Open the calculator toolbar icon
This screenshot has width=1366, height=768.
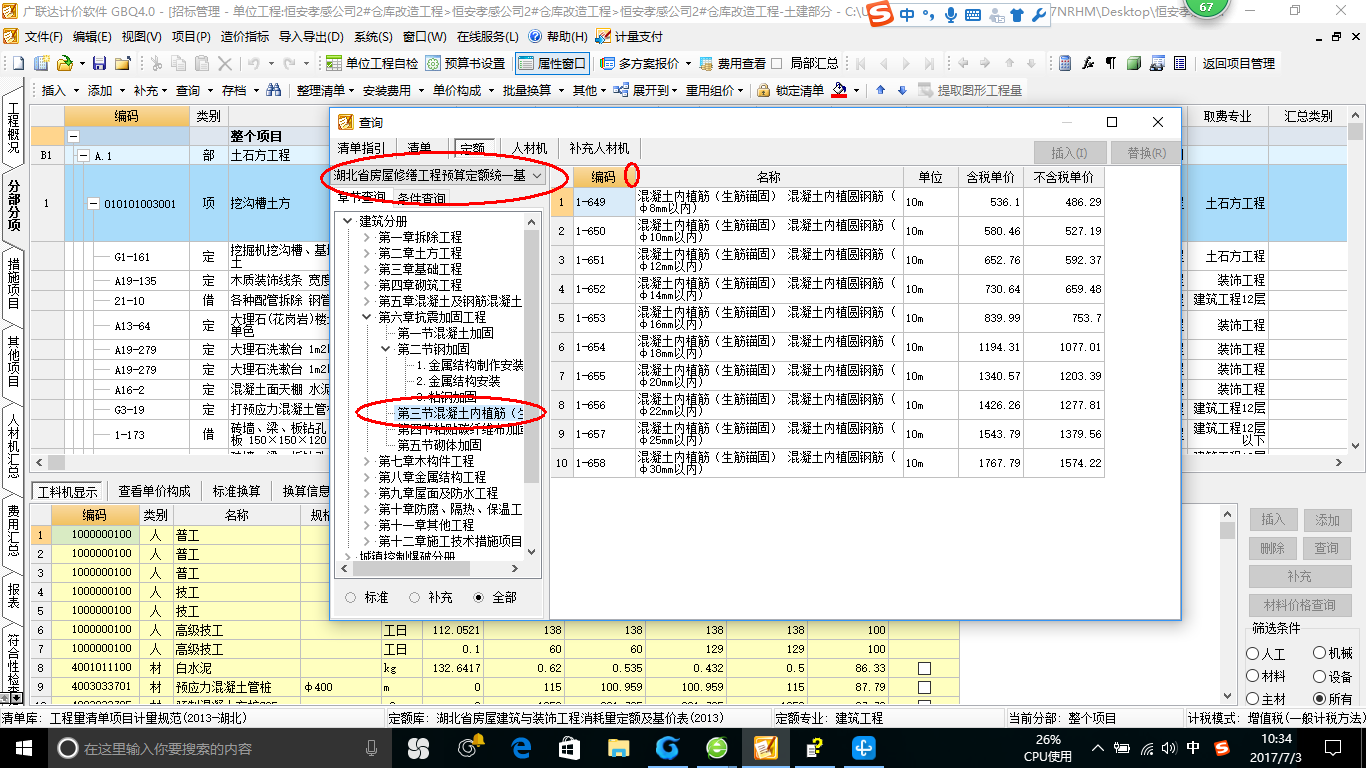(1065, 63)
